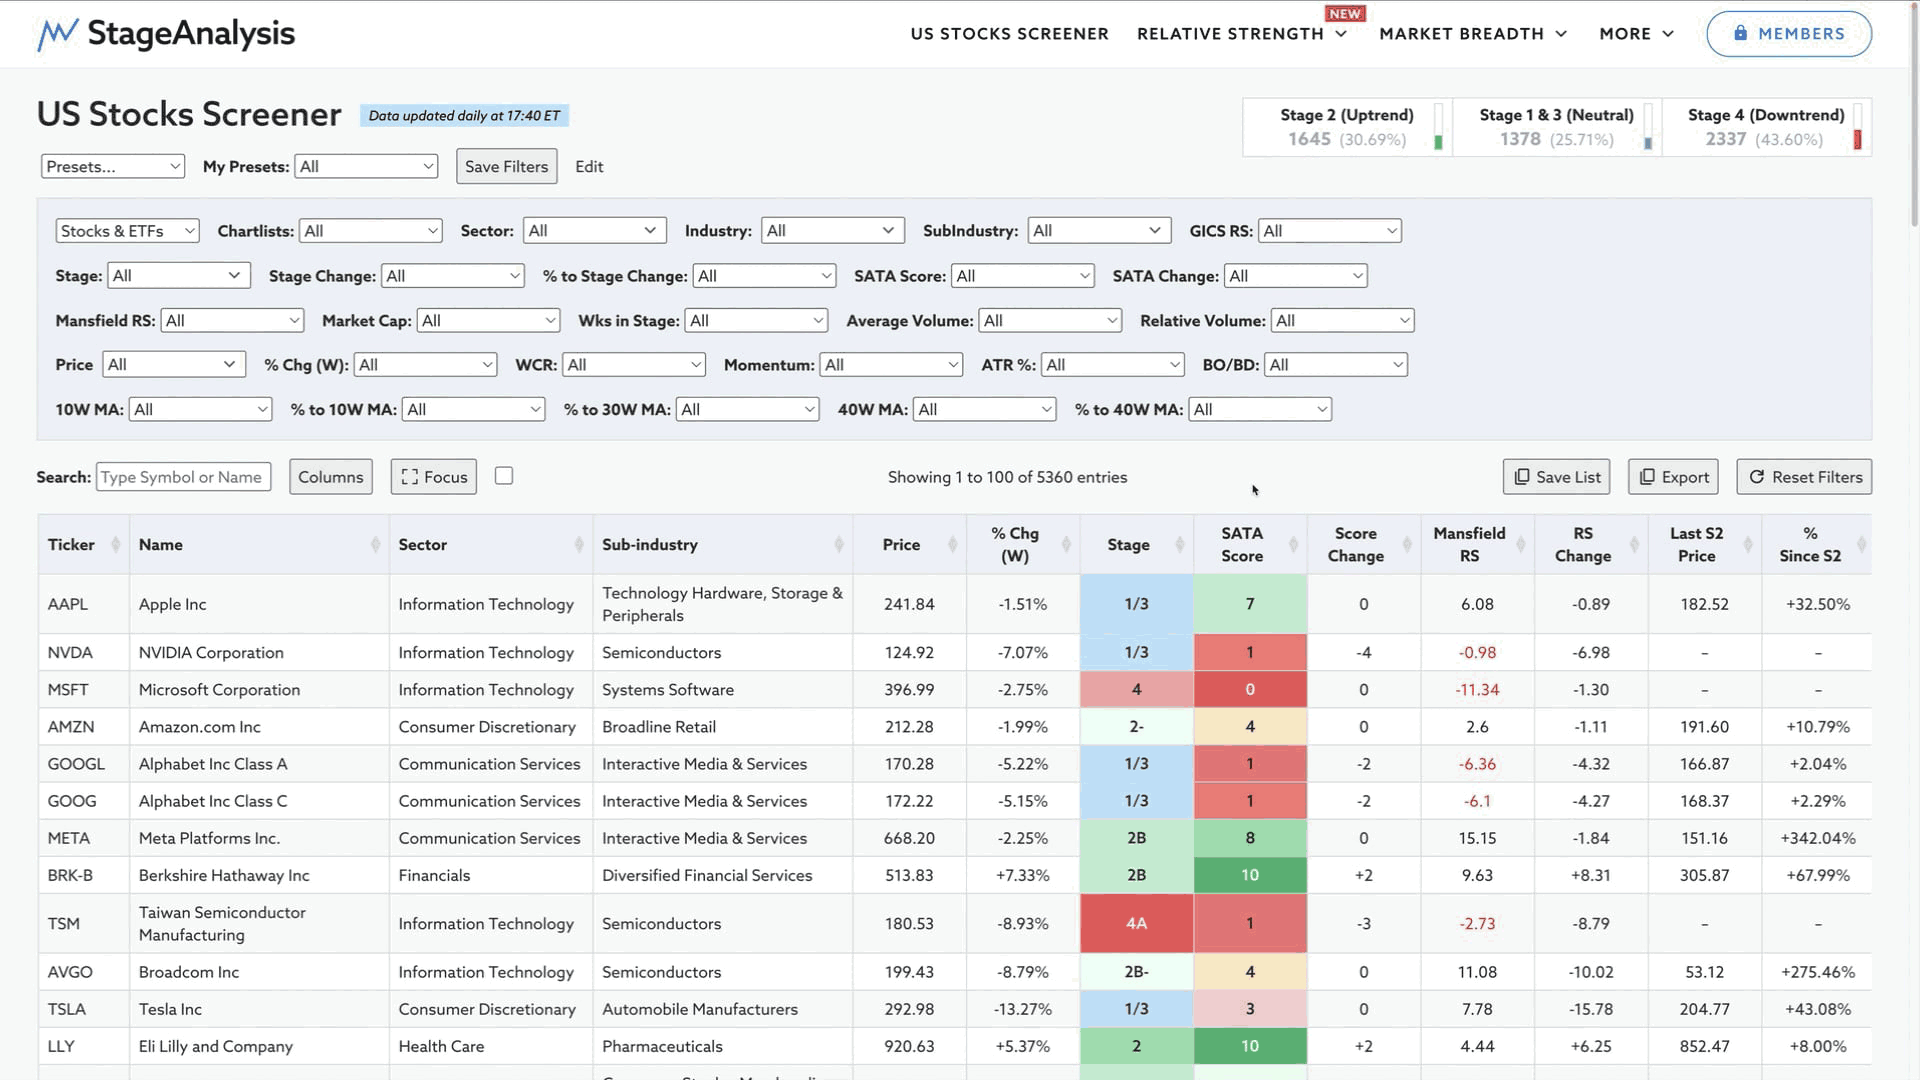The height and width of the screenshot is (1080, 1920).
Task: Click the Save Filters button
Action: (x=506, y=167)
